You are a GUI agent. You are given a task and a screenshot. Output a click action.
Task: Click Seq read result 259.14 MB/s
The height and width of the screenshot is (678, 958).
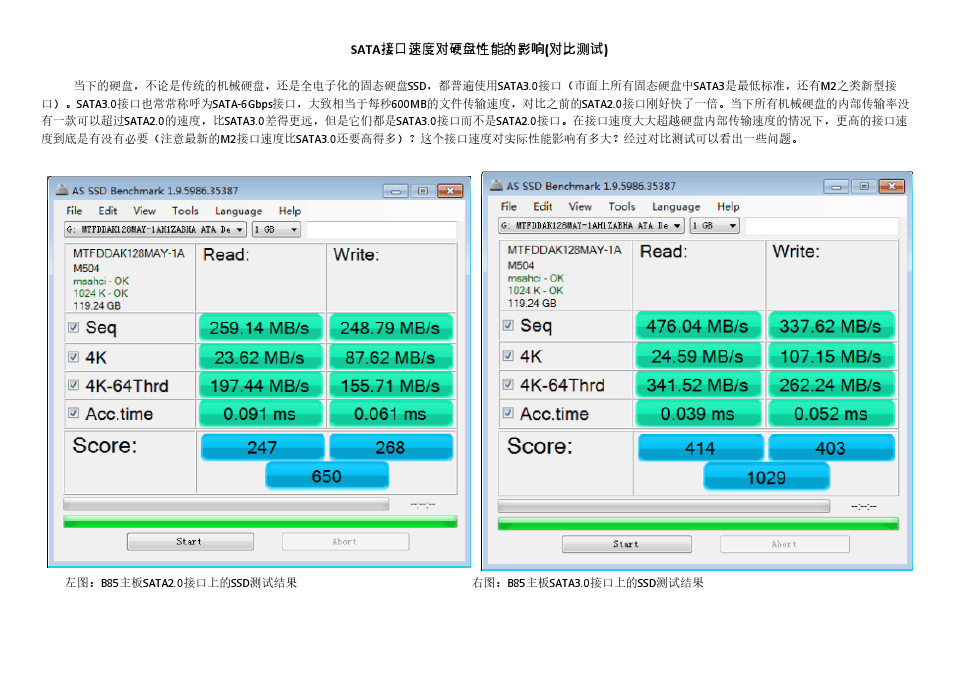[260, 328]
